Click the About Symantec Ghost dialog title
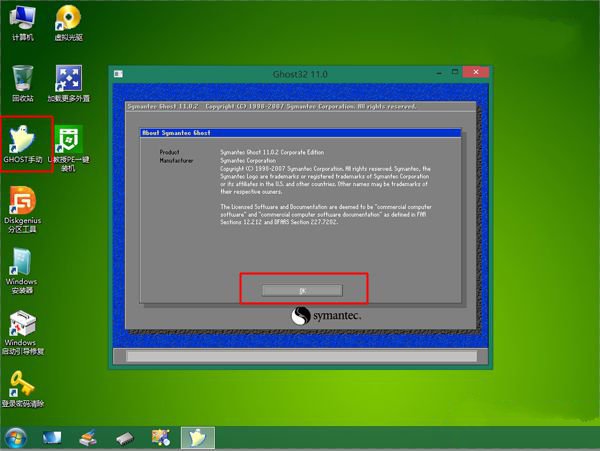 [176, 133]
